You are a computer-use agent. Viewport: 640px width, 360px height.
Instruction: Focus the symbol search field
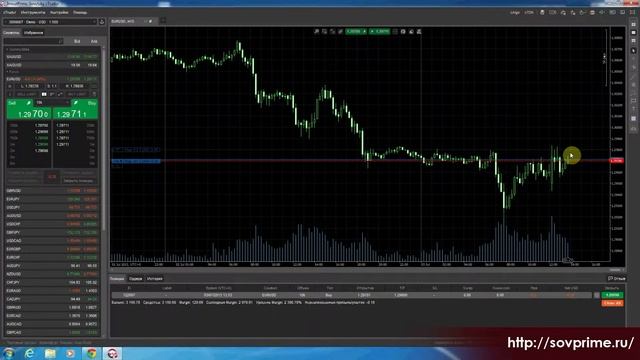tap(33, 41)
